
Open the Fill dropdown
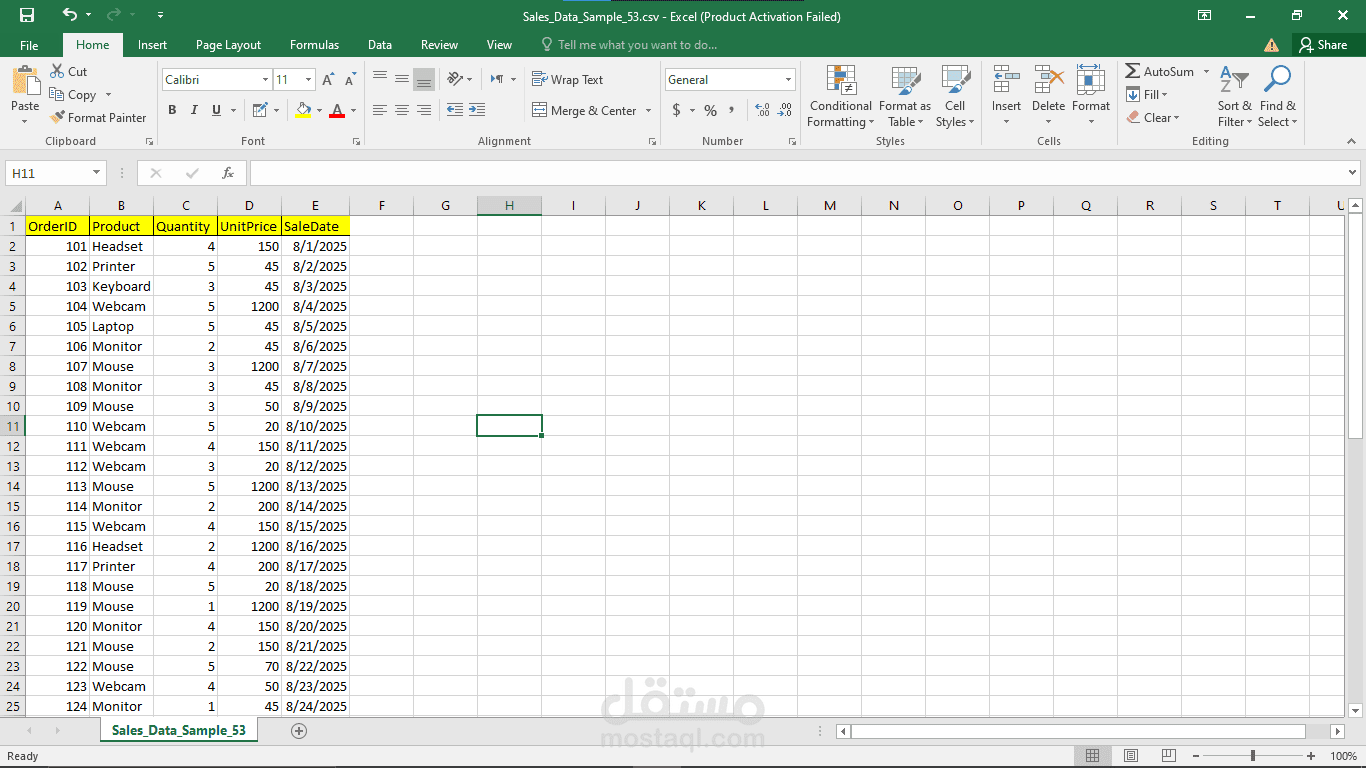pos(1148,94)
